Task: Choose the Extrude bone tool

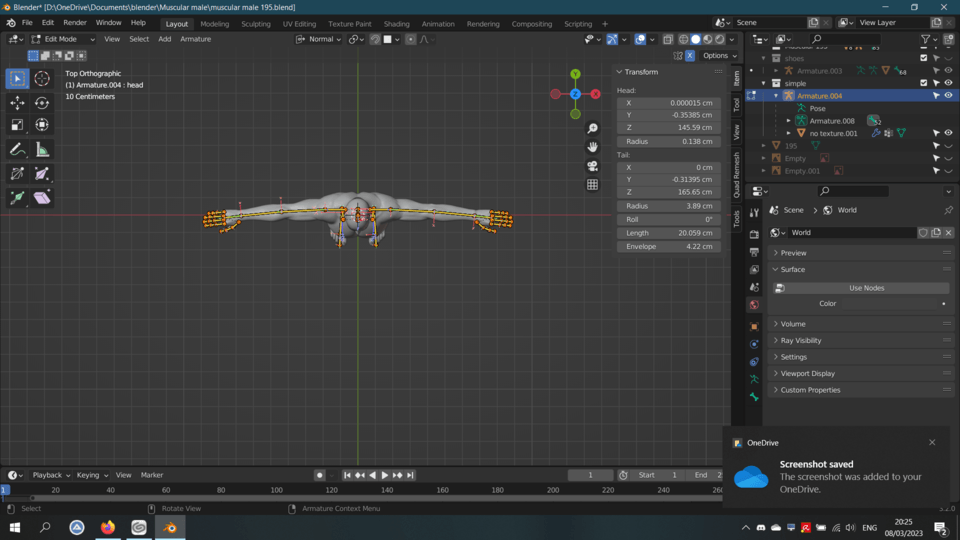Action: pos(17,198)
